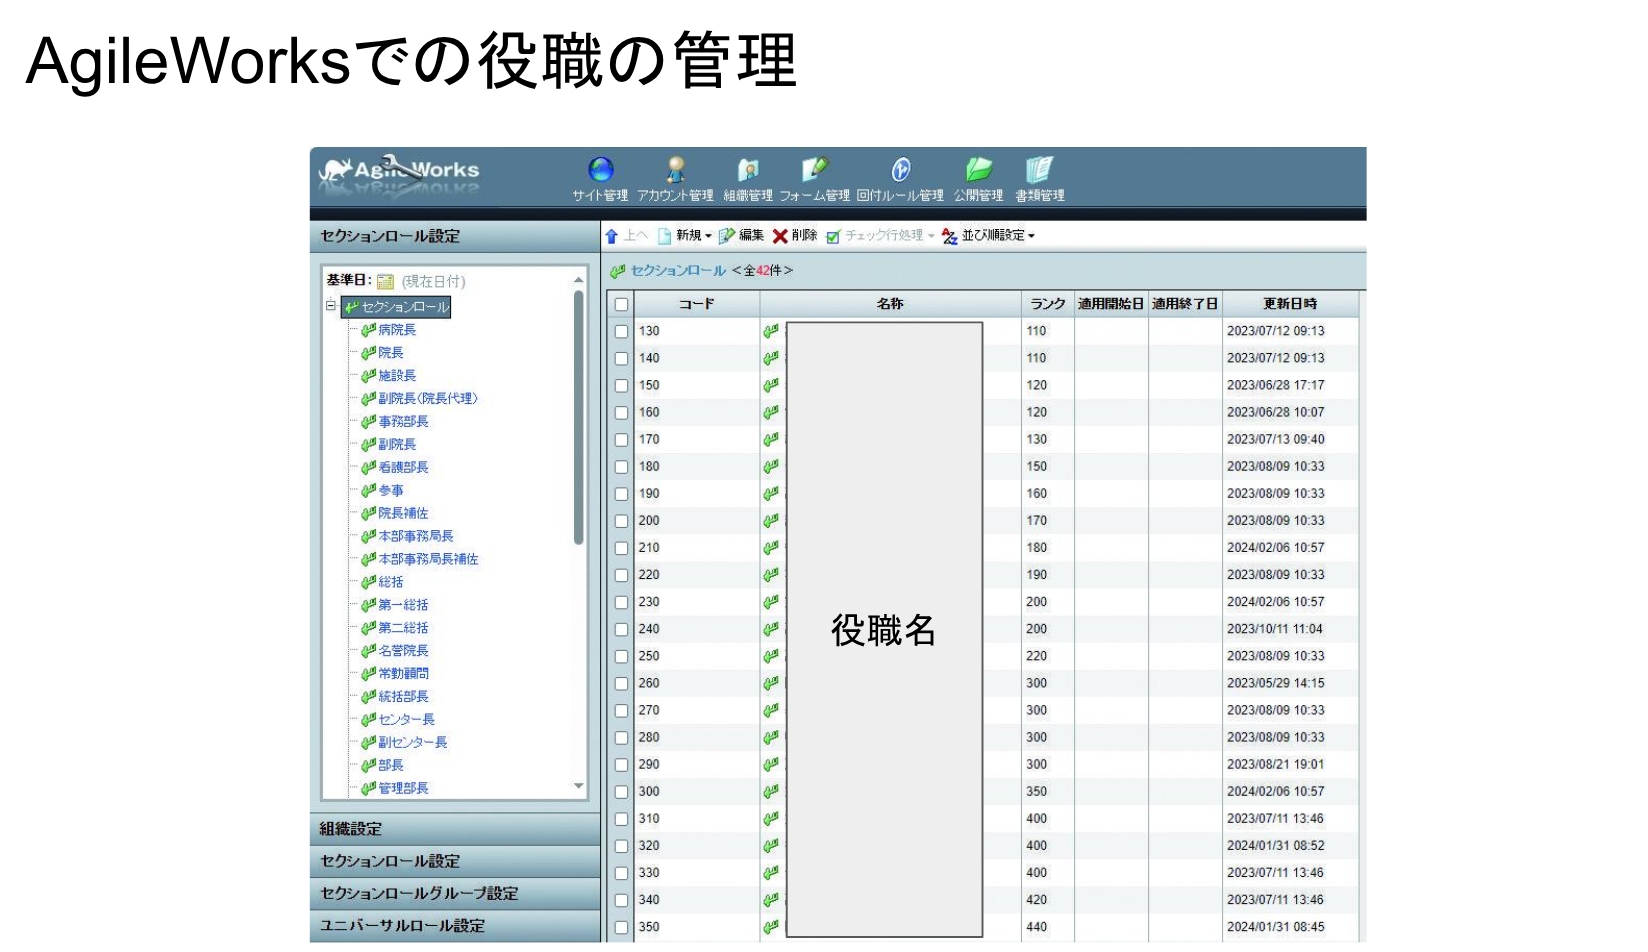Click the 上へ up arrow button

627,236
